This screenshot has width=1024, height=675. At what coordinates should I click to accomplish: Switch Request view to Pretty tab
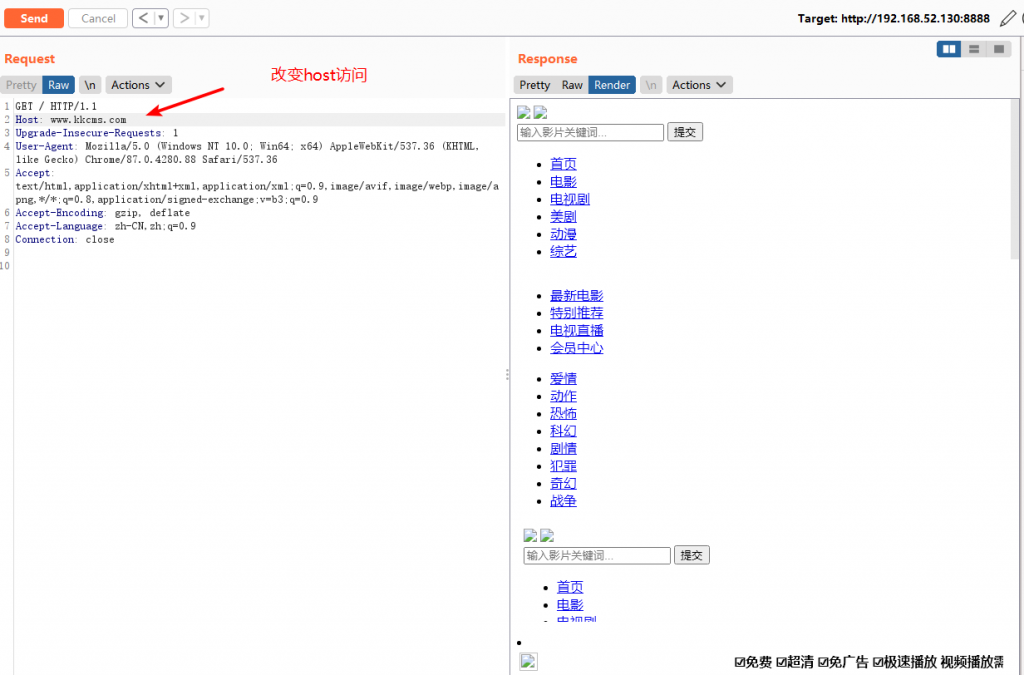pyautogui.click(x=21, y=85)
